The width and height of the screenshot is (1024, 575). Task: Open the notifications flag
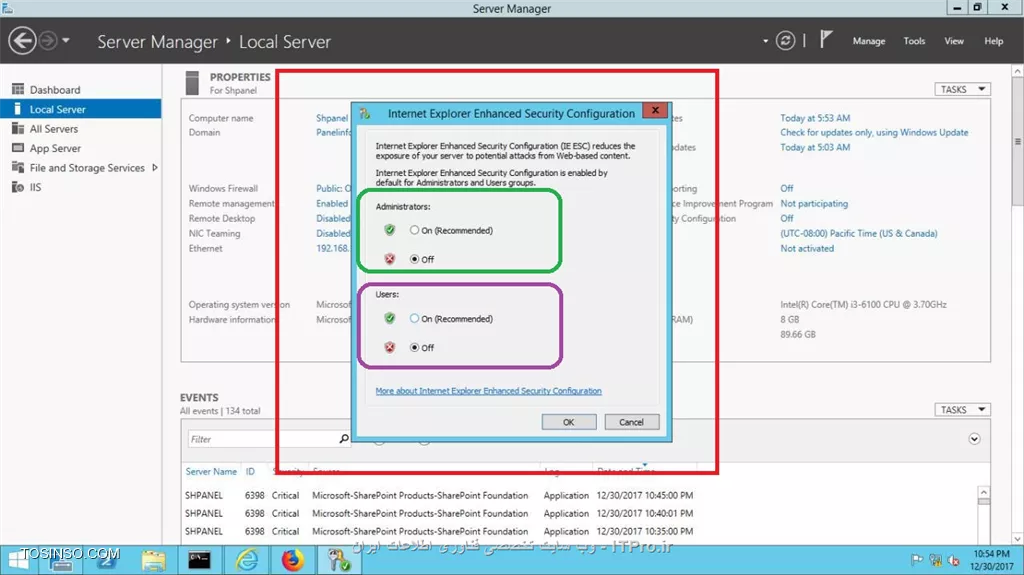[826, 39]
